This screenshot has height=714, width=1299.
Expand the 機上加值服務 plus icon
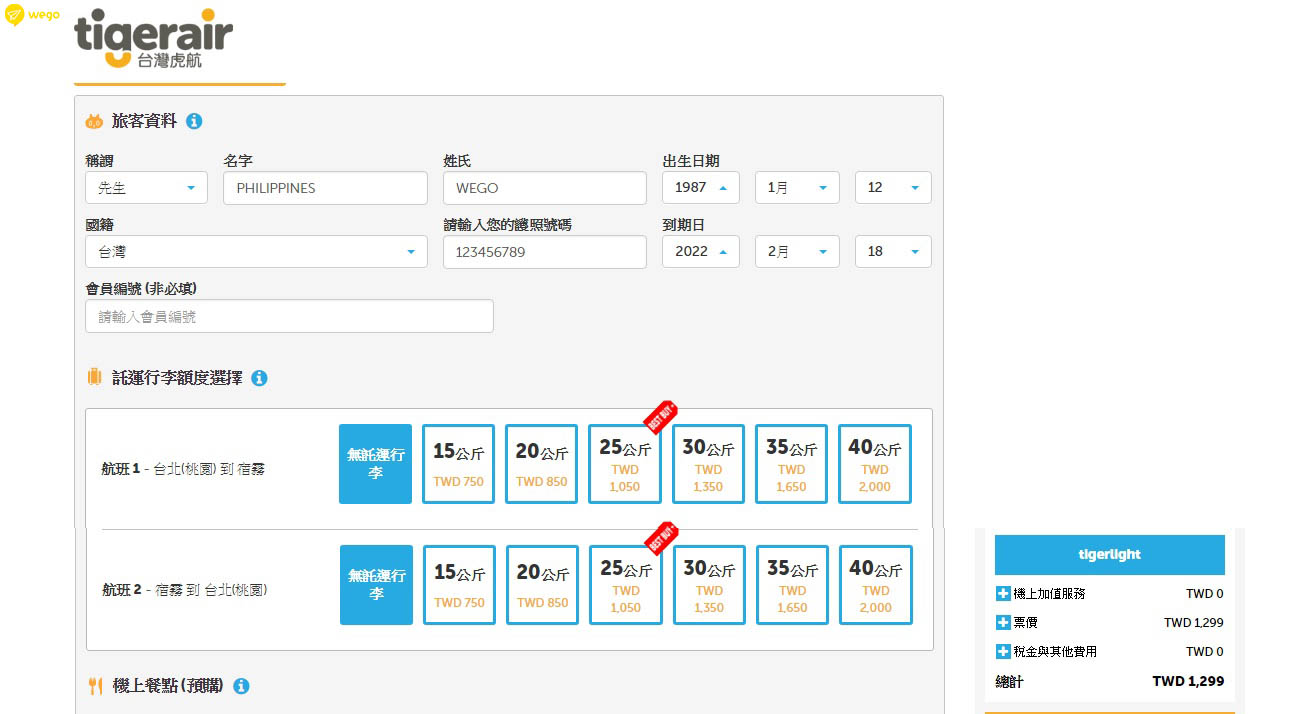click(x=1004, y=594)
